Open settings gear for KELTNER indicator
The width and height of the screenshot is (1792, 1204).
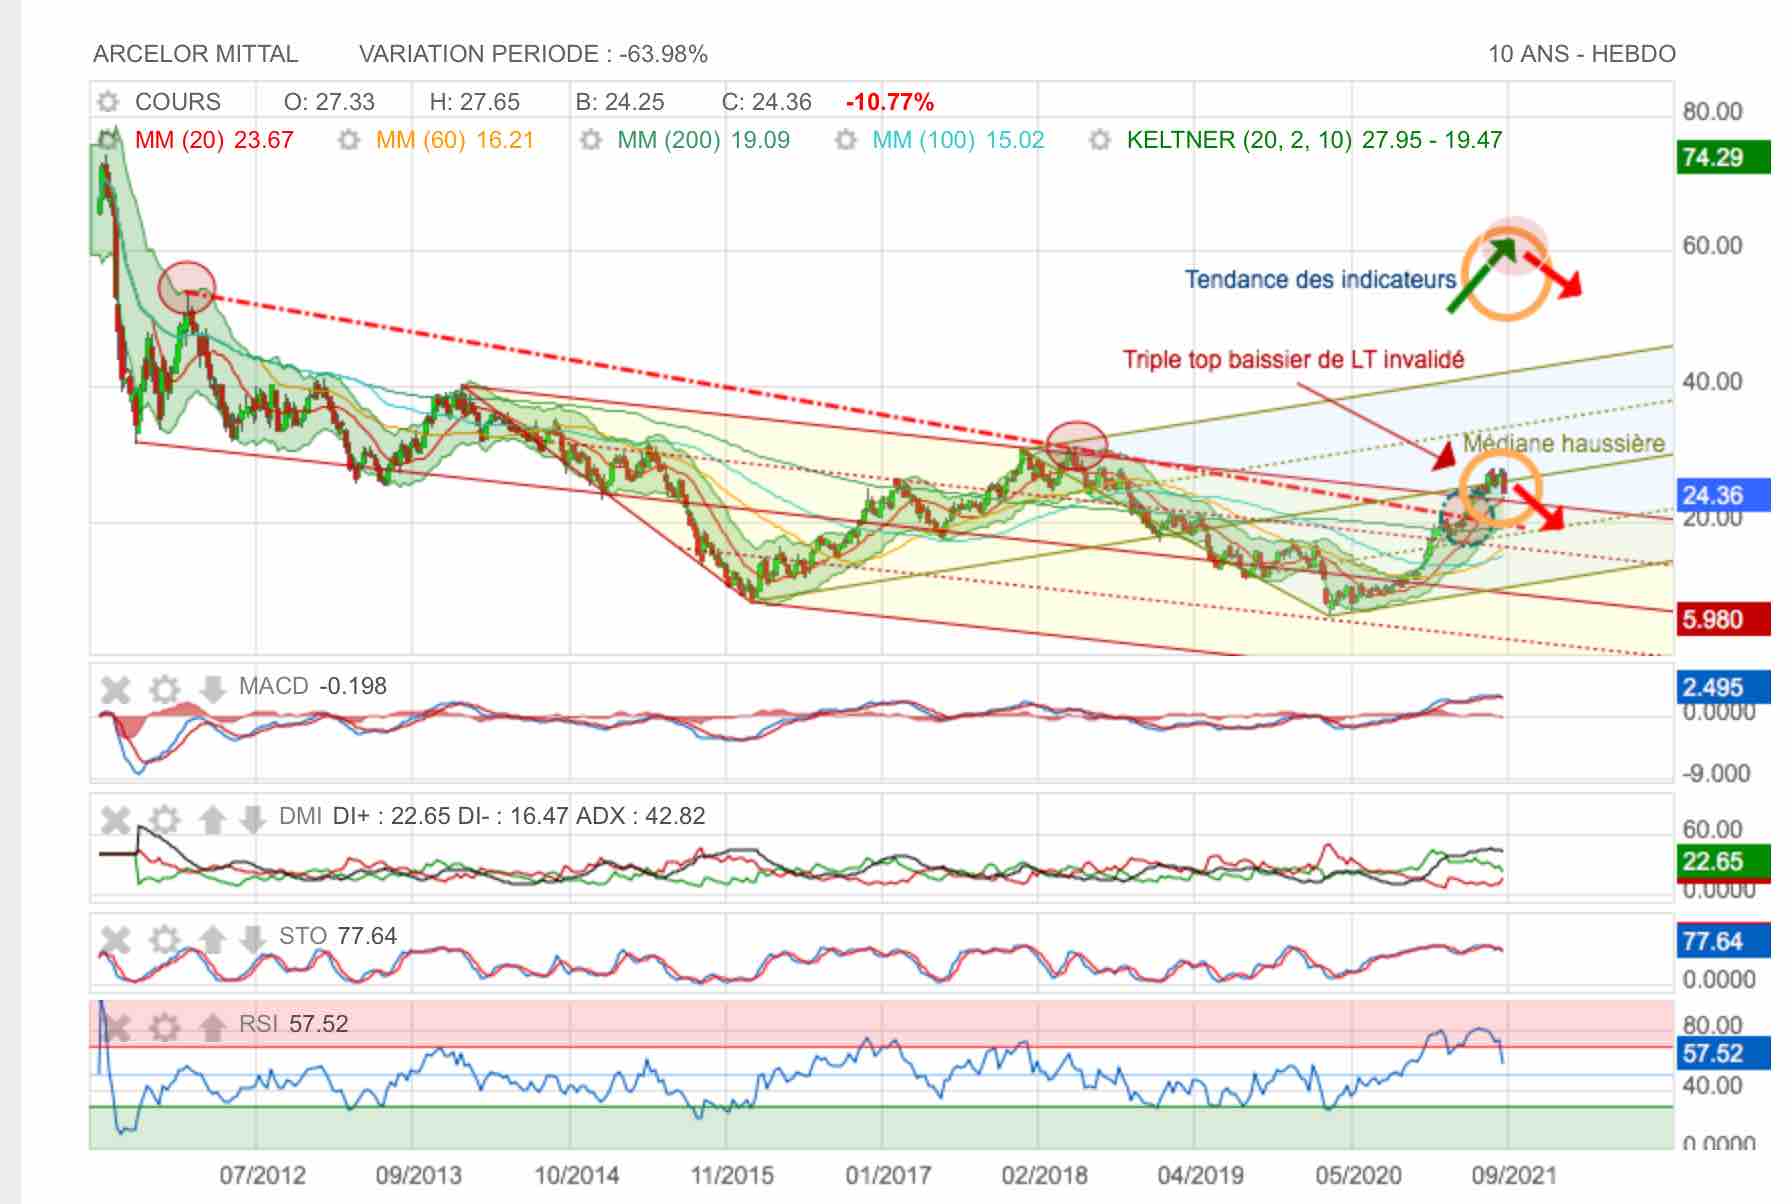(1100, 140)
